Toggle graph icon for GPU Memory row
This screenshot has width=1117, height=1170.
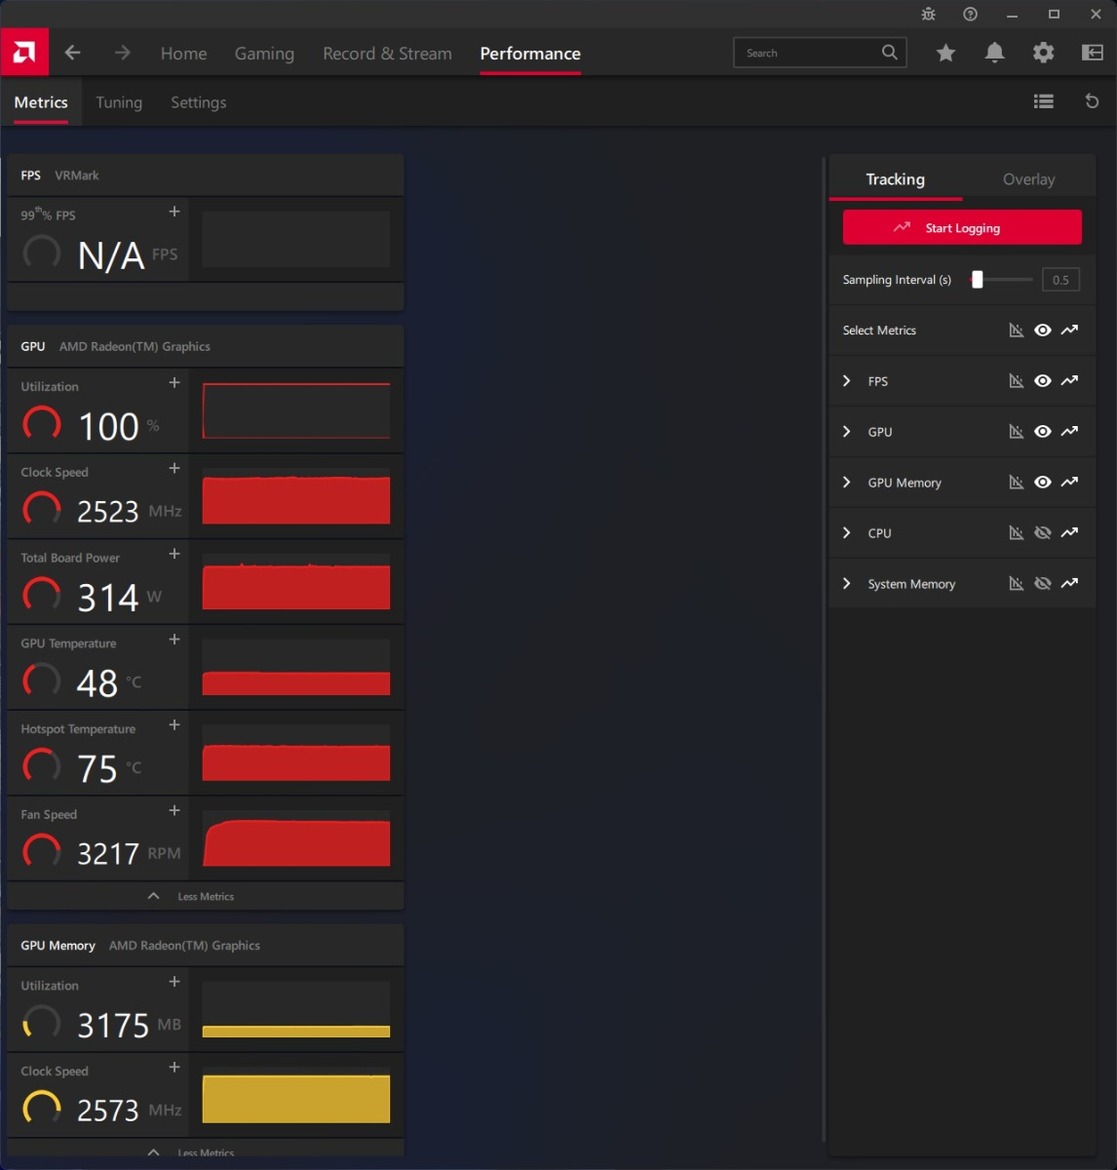(1016, 482)
